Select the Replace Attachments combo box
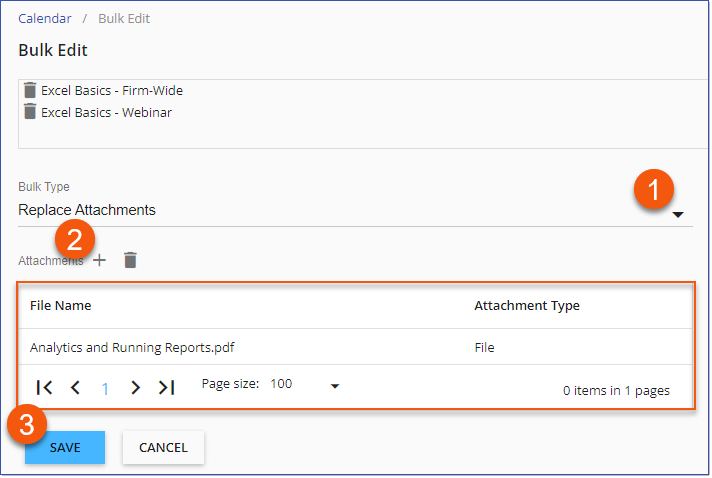Image resolution: width=712 pixels, height=478 pixels. (x=356, y=211)
